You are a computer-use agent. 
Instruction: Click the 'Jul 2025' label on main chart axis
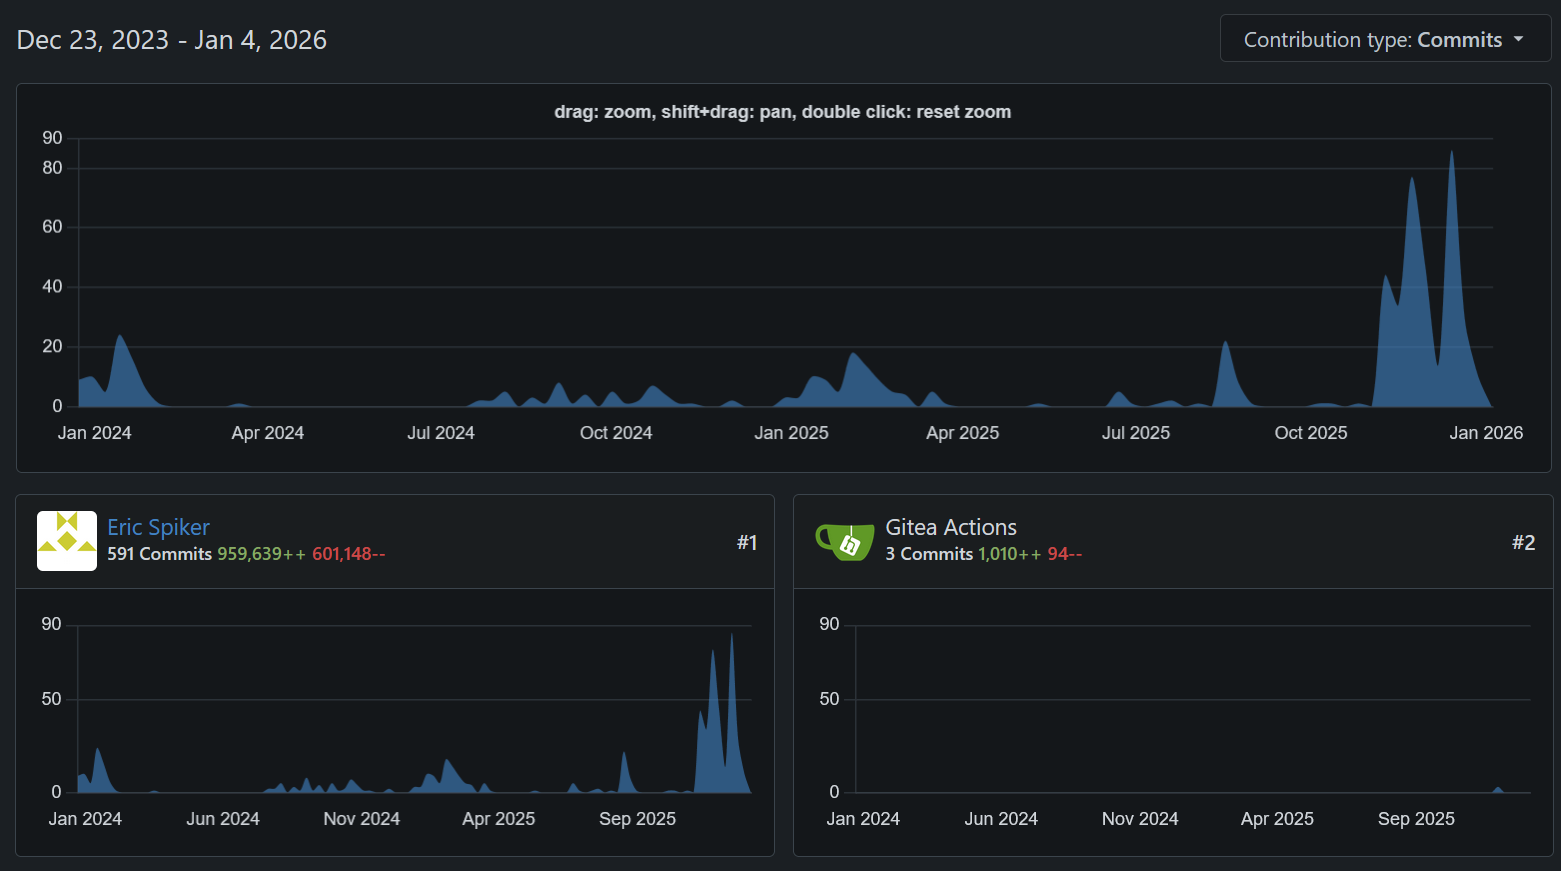click(1135, 433)
